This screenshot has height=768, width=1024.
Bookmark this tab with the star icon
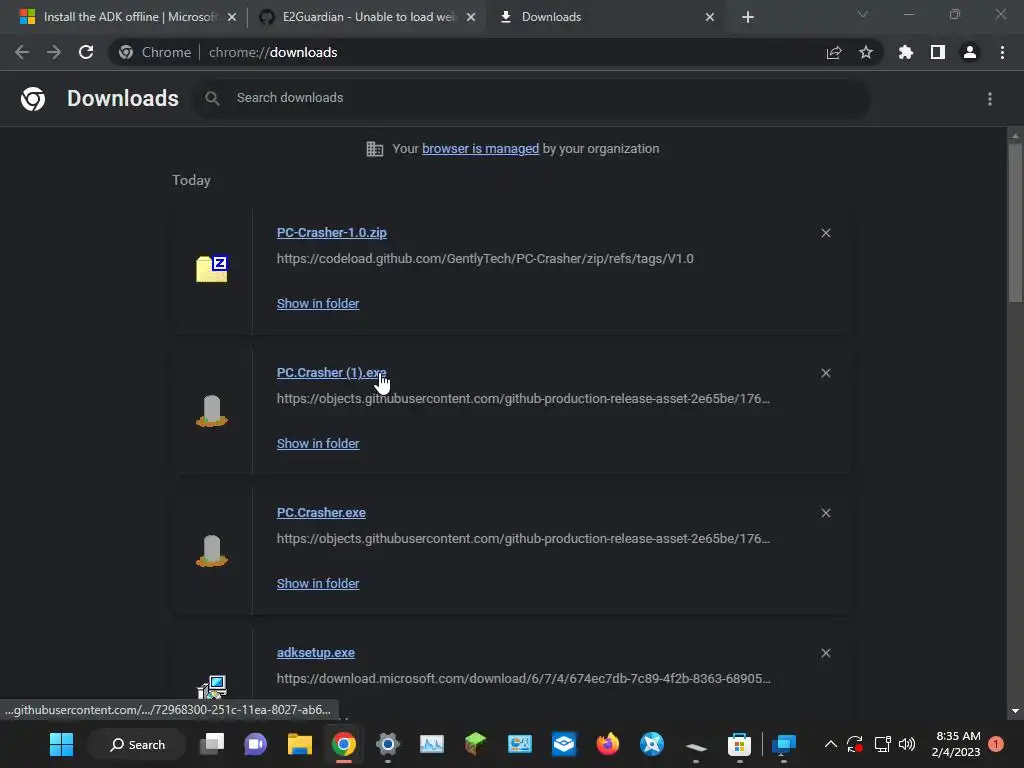coord(866,52)
